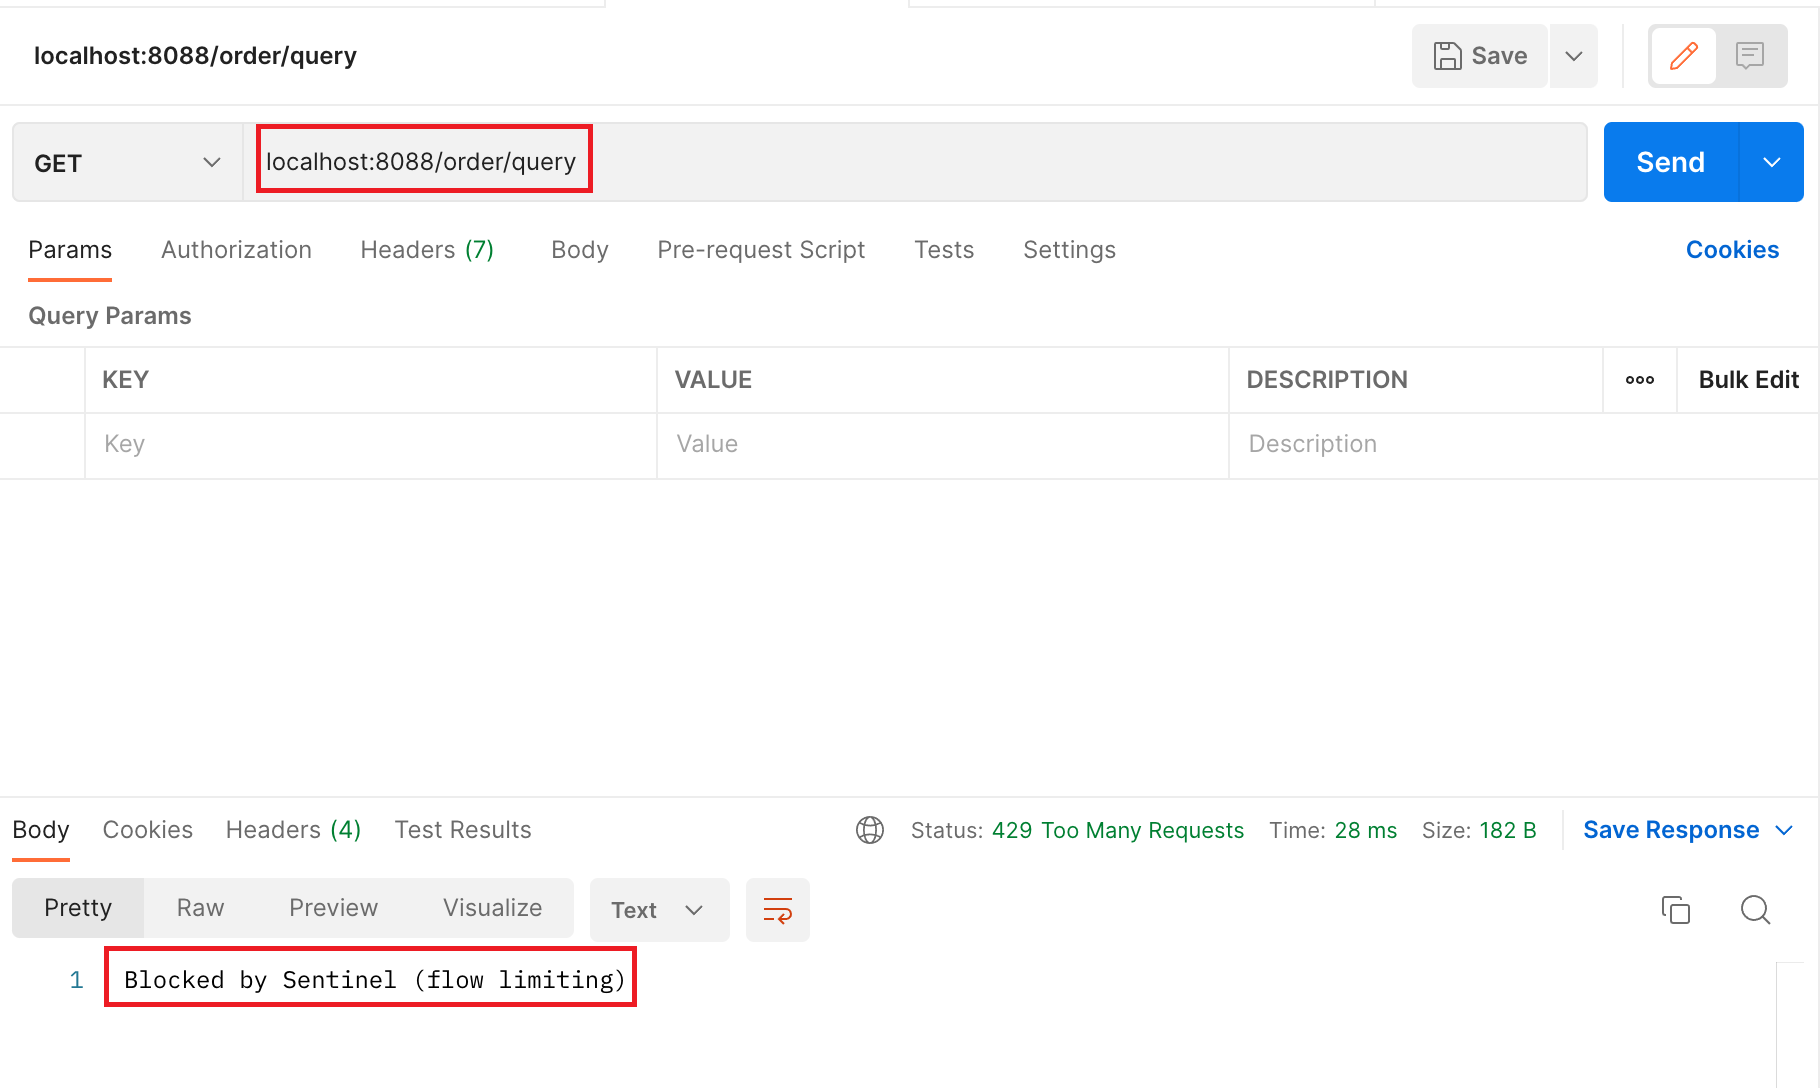Expand the Save options chevron
Viewport: 1820px width, 1088px height.
click(x=1574, y=56)
